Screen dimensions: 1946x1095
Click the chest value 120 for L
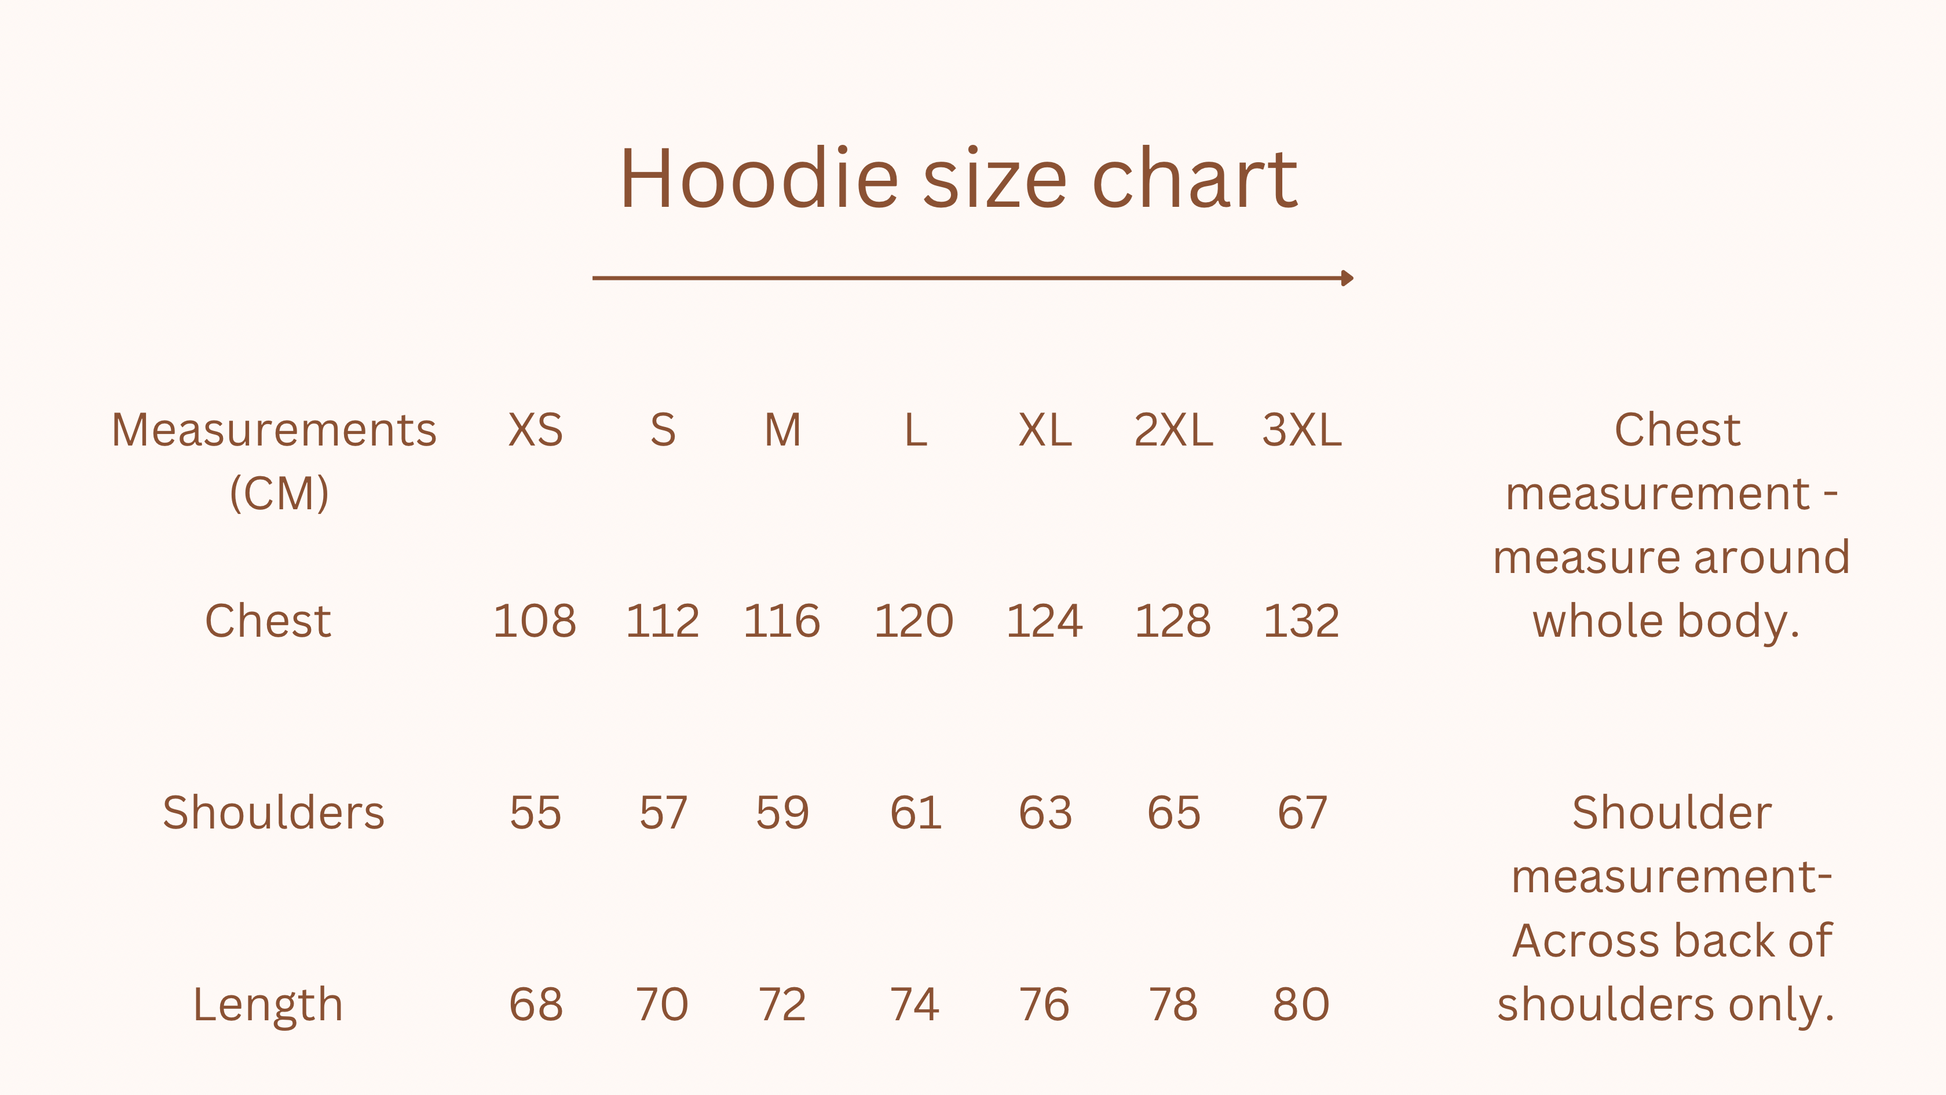tap(913, 621)
